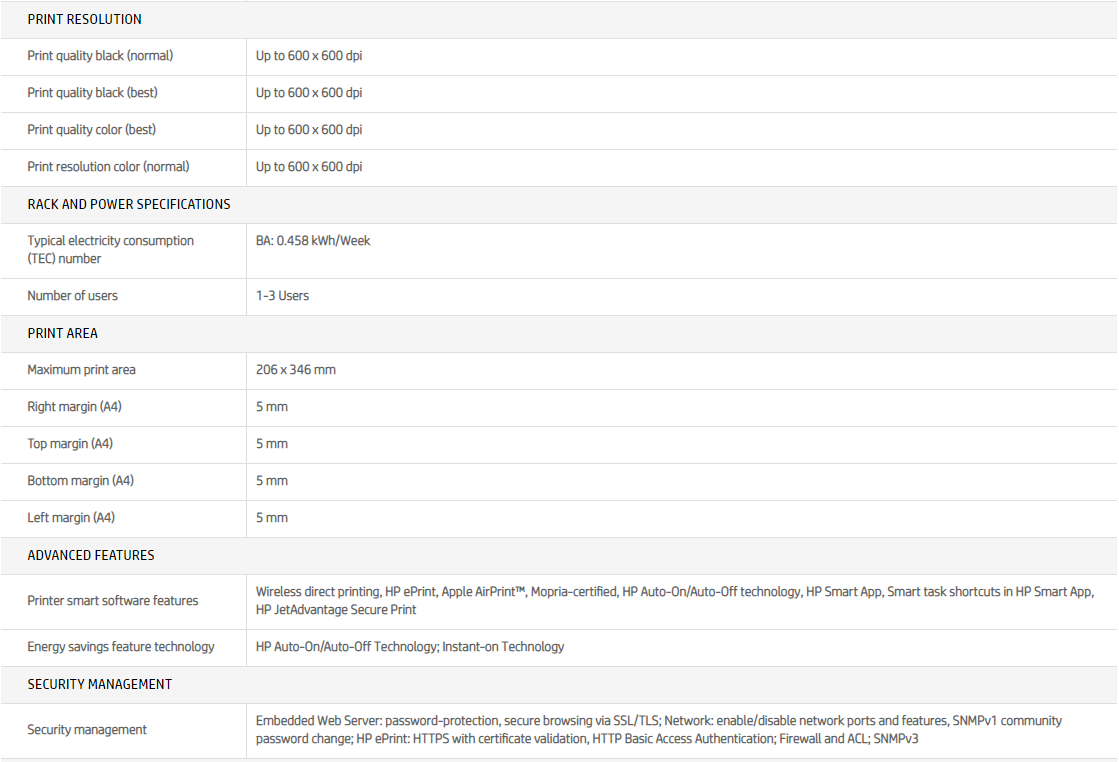Click the SECURITY MANAGEMENT section header
Screen dimensions: 1119x762
(x=100, y=684)
